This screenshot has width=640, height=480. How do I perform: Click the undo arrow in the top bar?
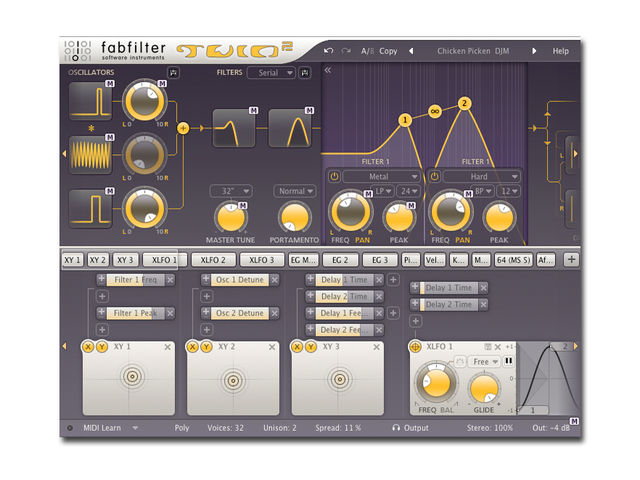coord(328,51)
